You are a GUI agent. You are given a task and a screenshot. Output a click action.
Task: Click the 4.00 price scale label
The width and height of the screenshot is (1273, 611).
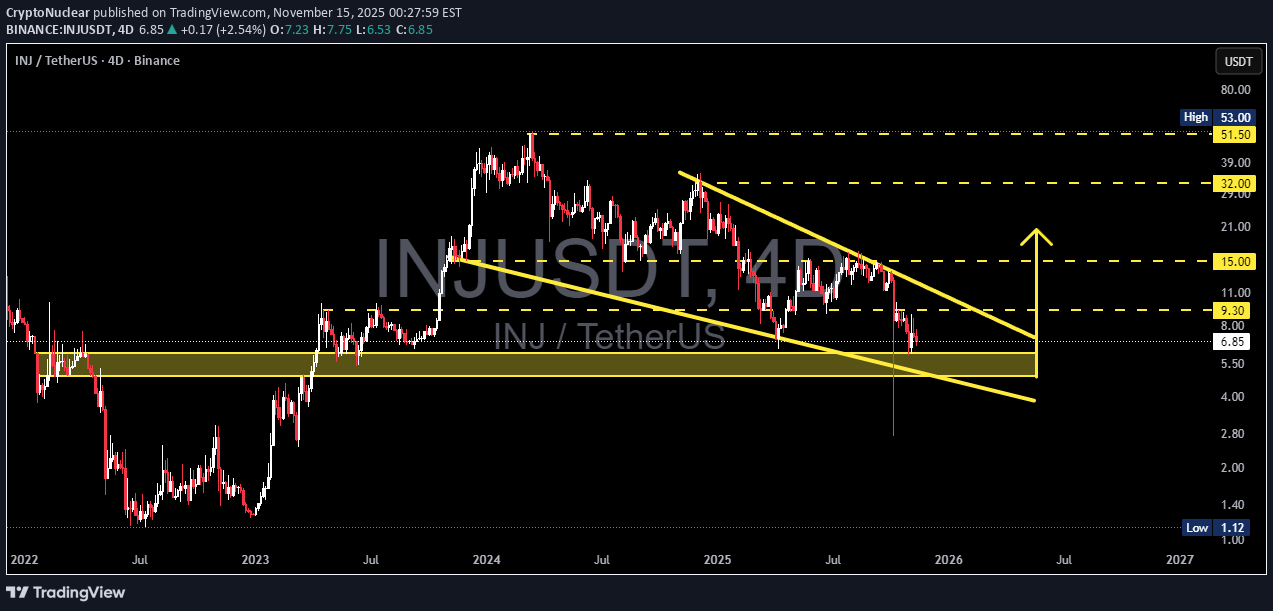click(x=1232, y=397)
